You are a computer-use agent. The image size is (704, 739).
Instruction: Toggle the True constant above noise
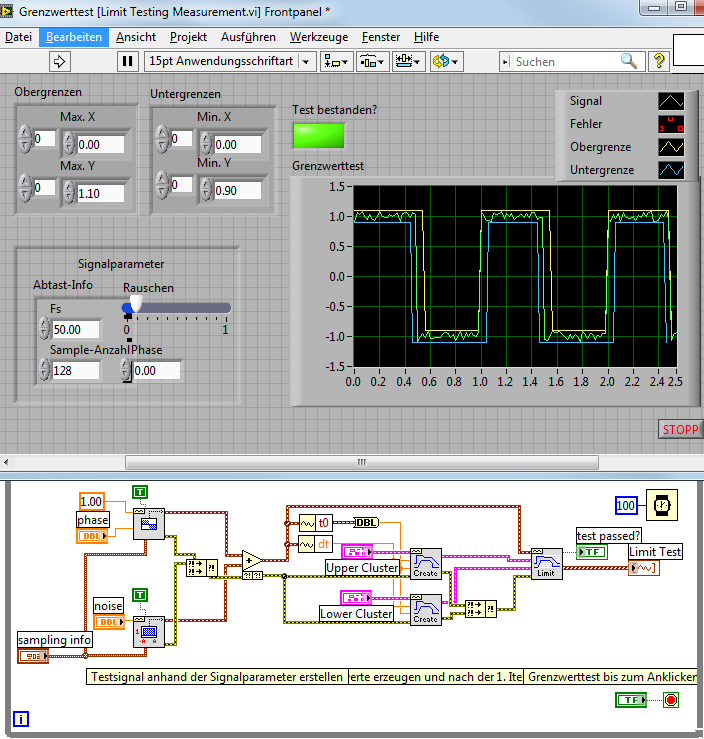139,595
